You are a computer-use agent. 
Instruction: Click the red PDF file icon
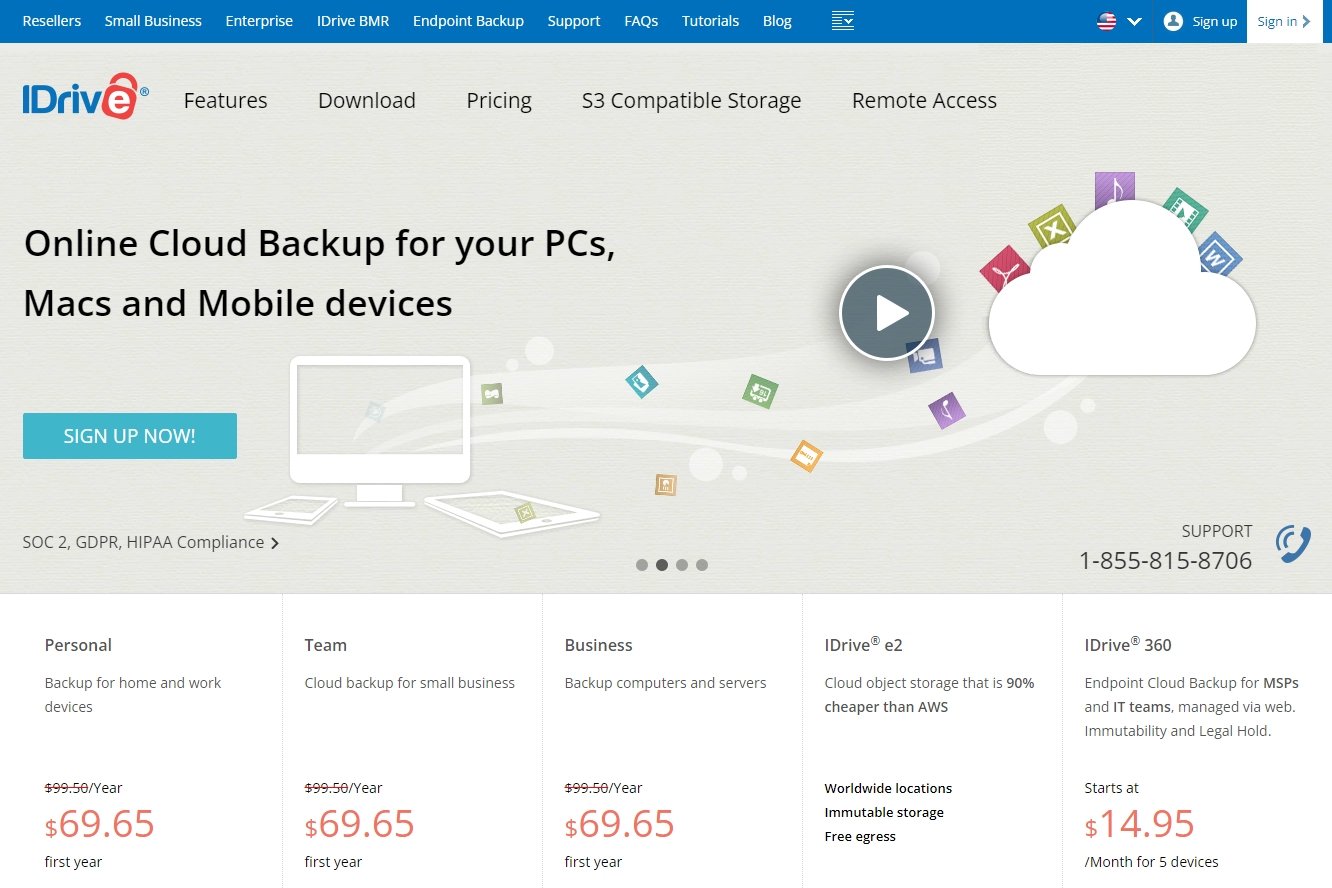(1004, 270)
